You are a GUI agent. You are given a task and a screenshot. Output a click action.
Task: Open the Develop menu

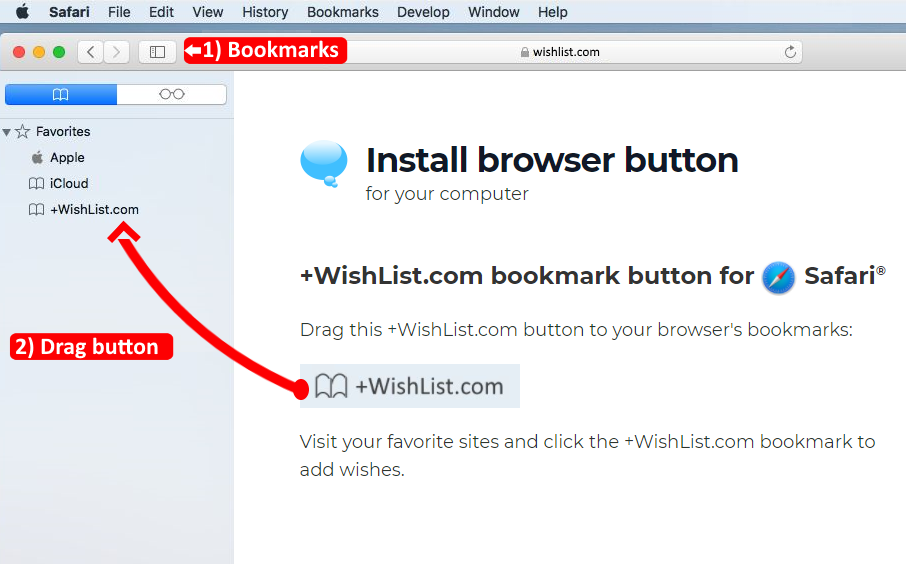(x=423, y=12)
